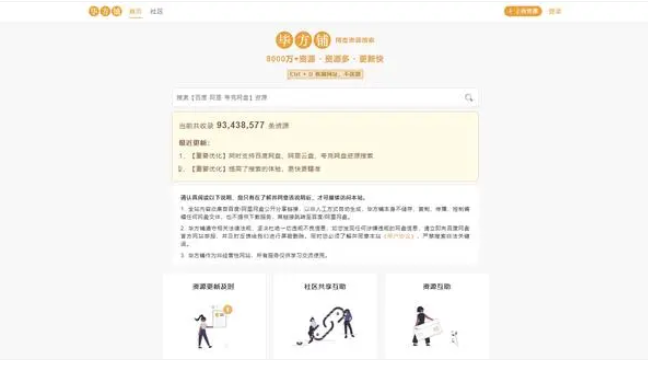This screenshot has width=648, height=376.
Task: Click the small logo in the header
Action: coord(105,11)
